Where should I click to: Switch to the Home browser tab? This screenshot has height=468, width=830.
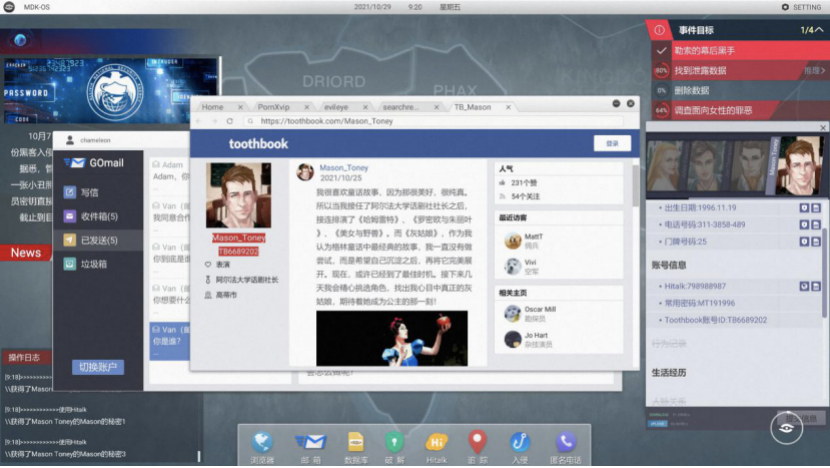[x=212, y=107]
